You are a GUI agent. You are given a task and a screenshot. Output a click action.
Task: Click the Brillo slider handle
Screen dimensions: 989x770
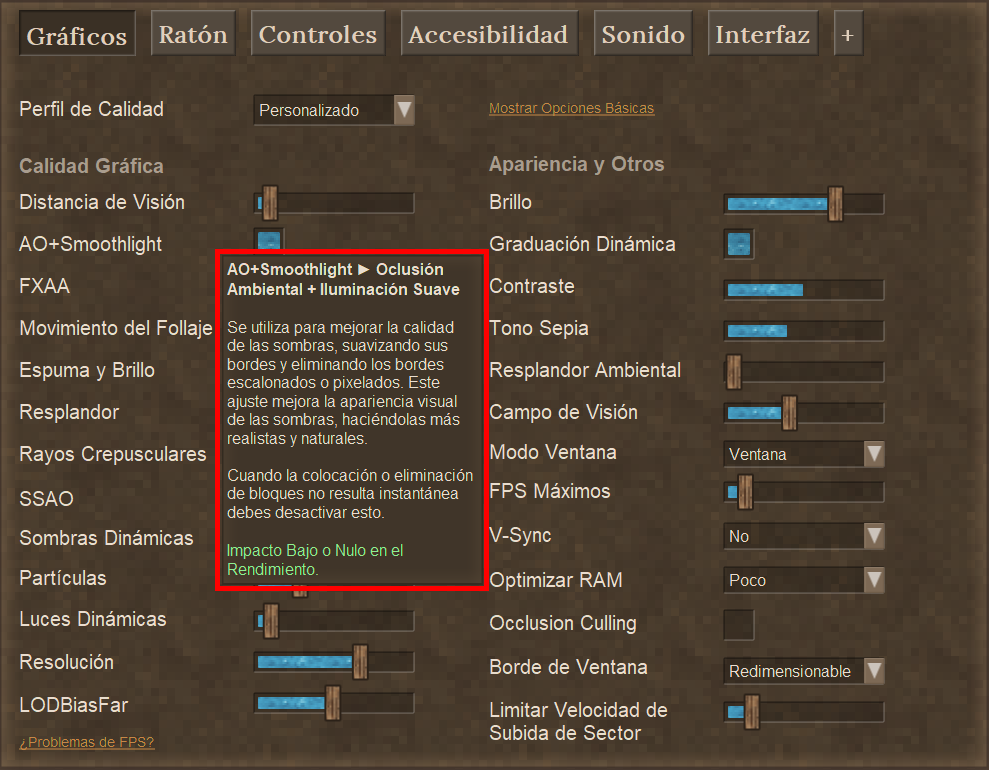click(x=835, y=204)
